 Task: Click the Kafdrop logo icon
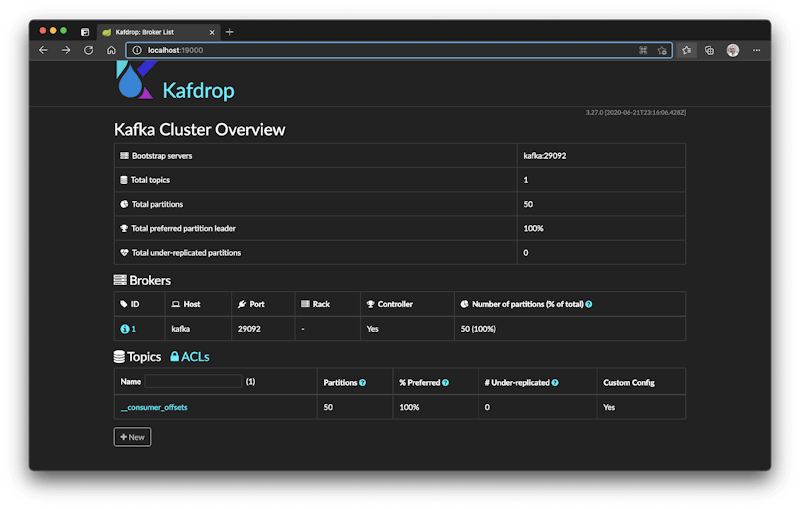pos(136,81)
